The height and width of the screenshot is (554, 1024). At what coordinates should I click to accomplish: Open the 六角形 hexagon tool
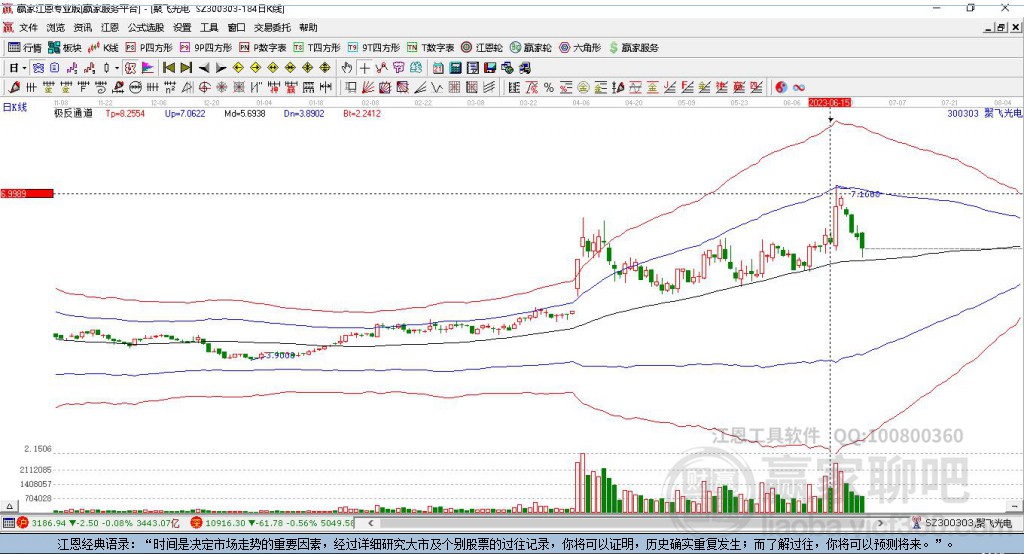[580, 48]
